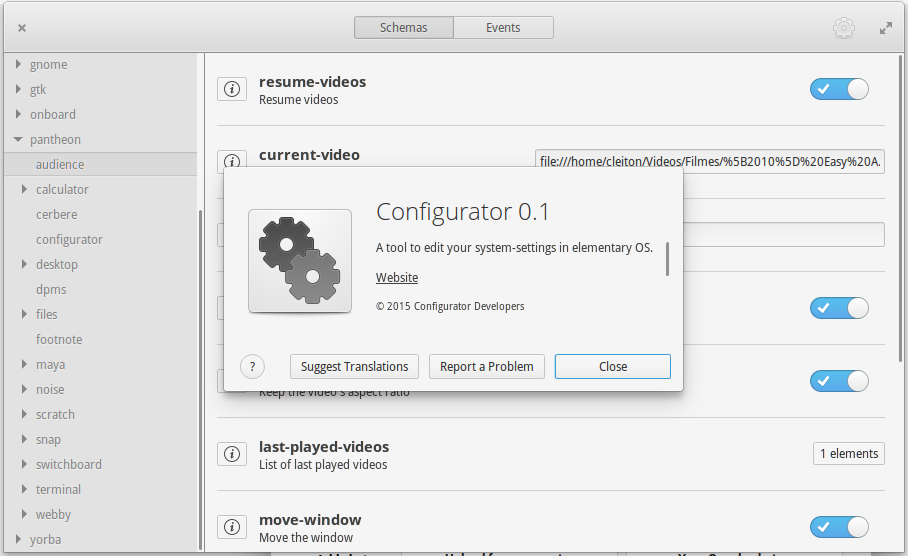This screenshot has height=556, width=908.
Task: Select the switchboard entry label
Action: [68, 464]
